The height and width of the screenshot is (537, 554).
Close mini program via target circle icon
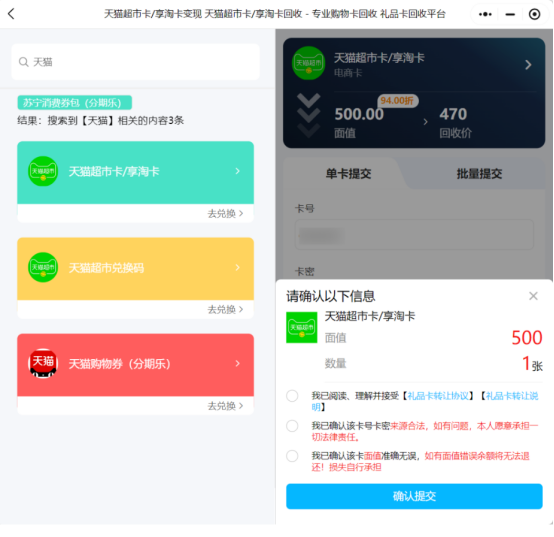click(x=534, y=14)
